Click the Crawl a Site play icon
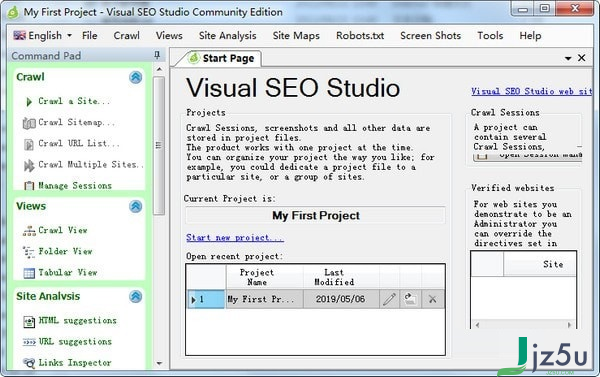This screenshot has width=600, height=377. point(29,102)
